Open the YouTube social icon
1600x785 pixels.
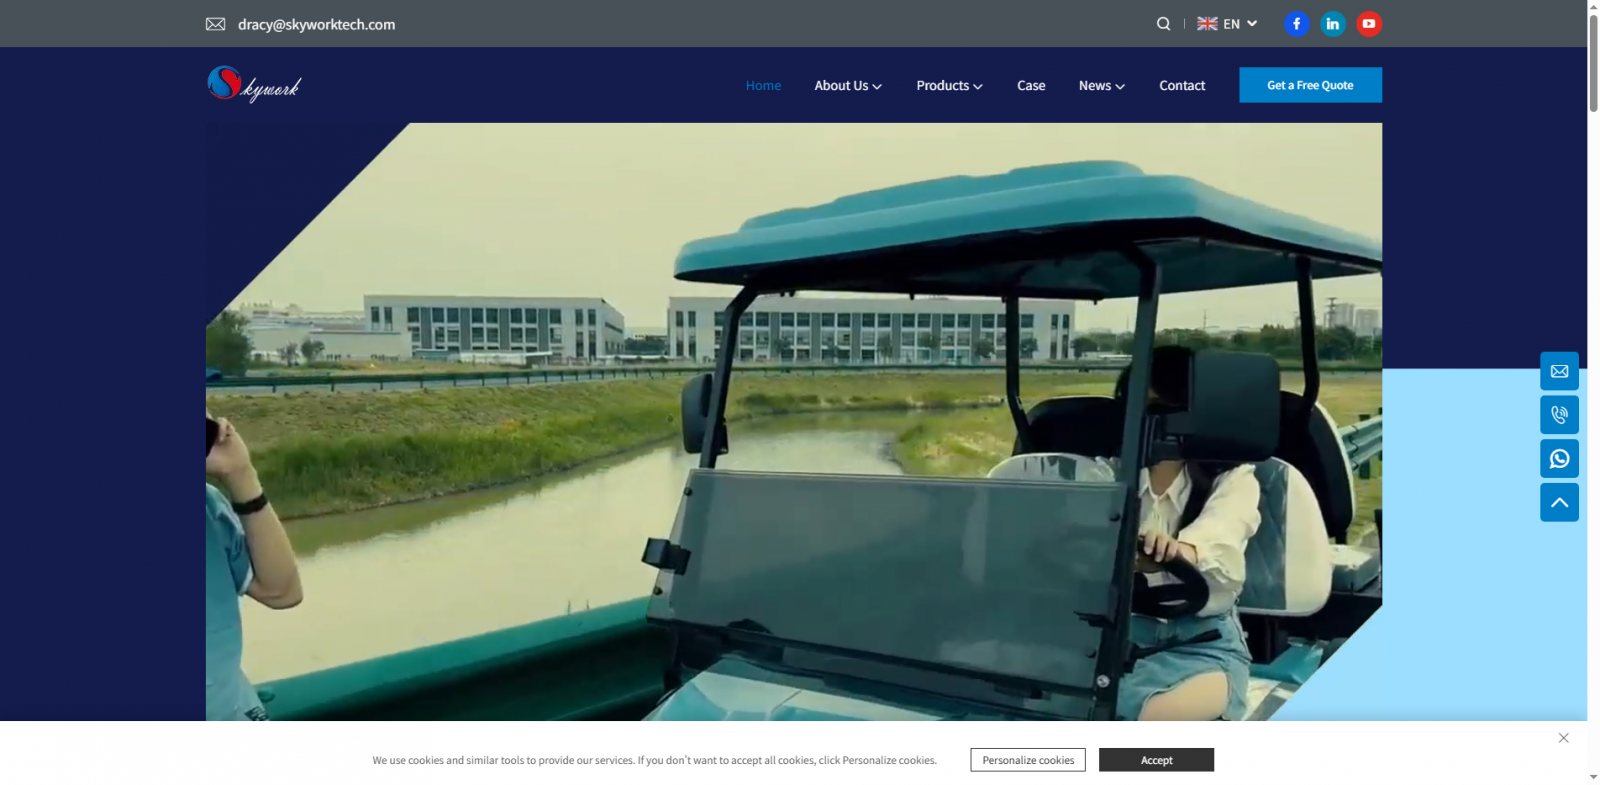(x=1368, y=24)
